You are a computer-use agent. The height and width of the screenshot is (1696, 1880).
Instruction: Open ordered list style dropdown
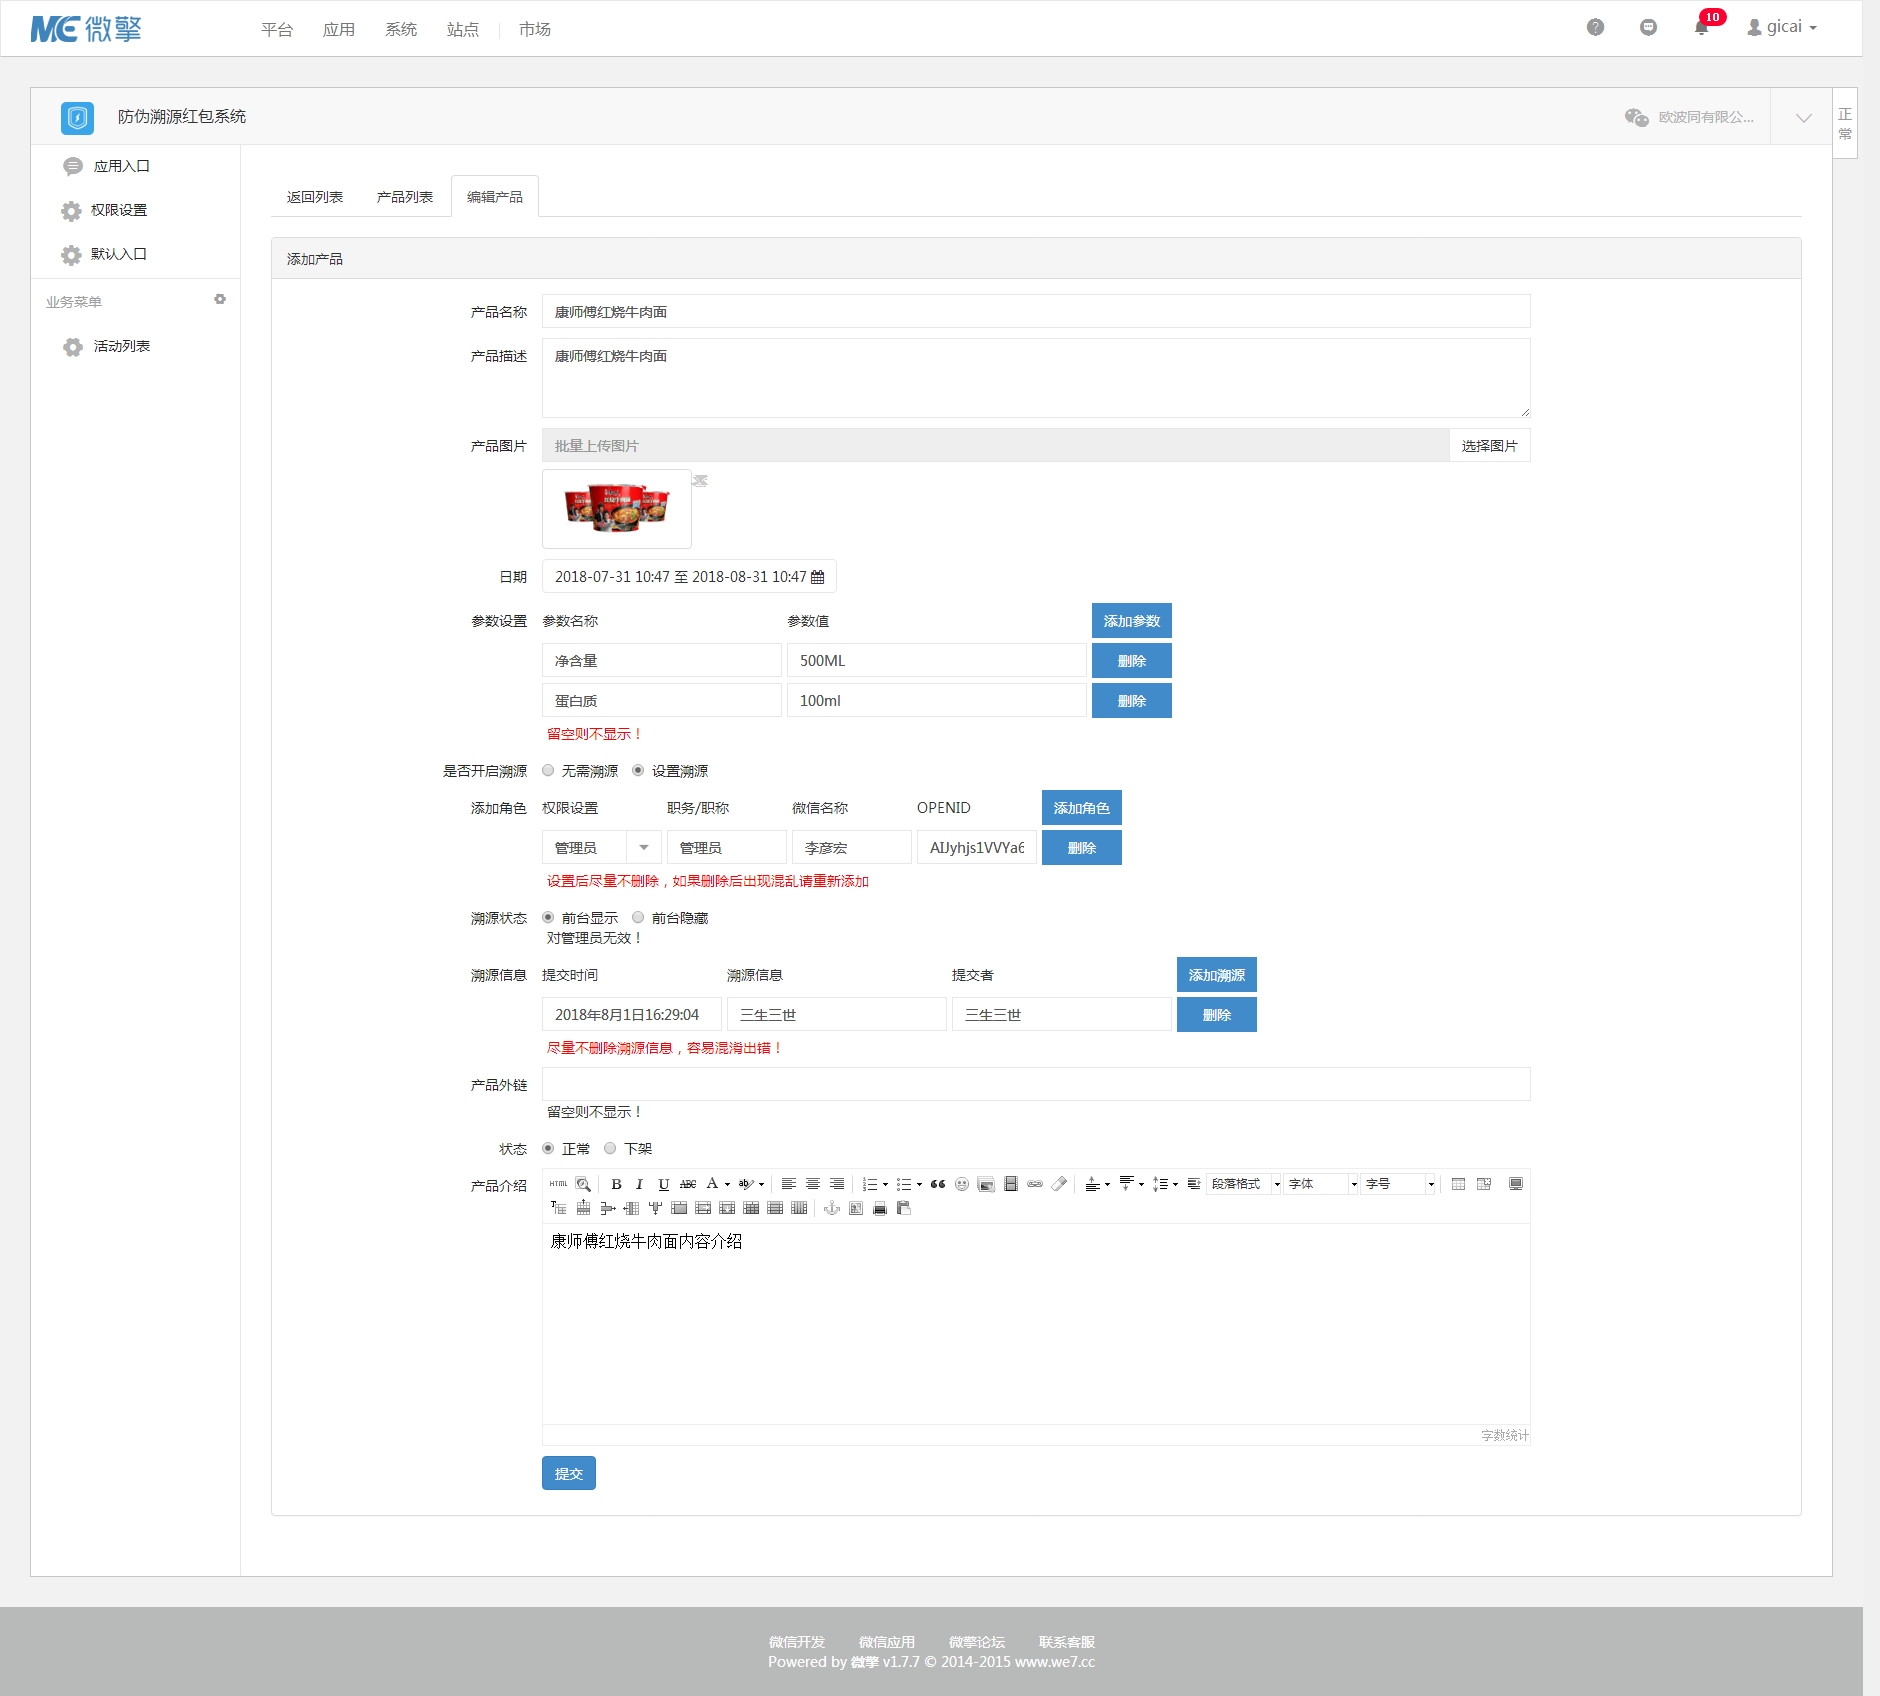click(886, 1184)
